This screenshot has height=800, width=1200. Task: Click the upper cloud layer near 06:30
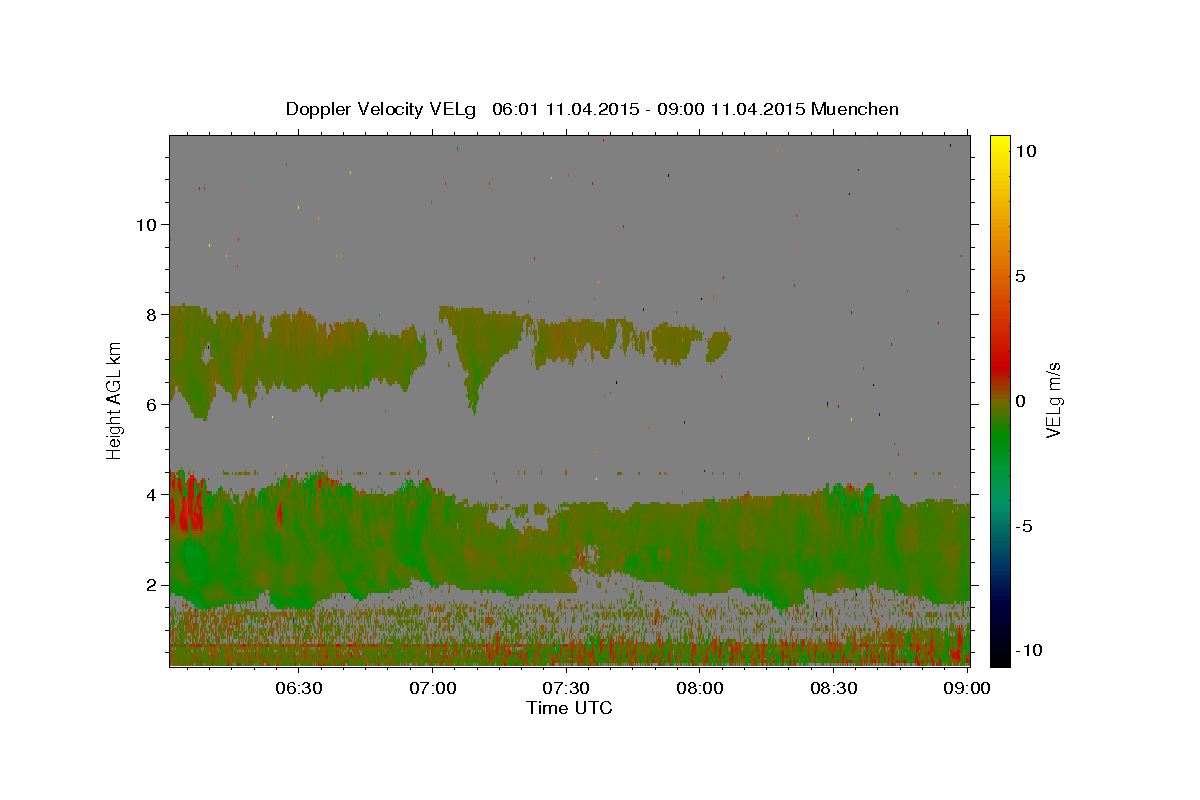click(x=298, y=352)
